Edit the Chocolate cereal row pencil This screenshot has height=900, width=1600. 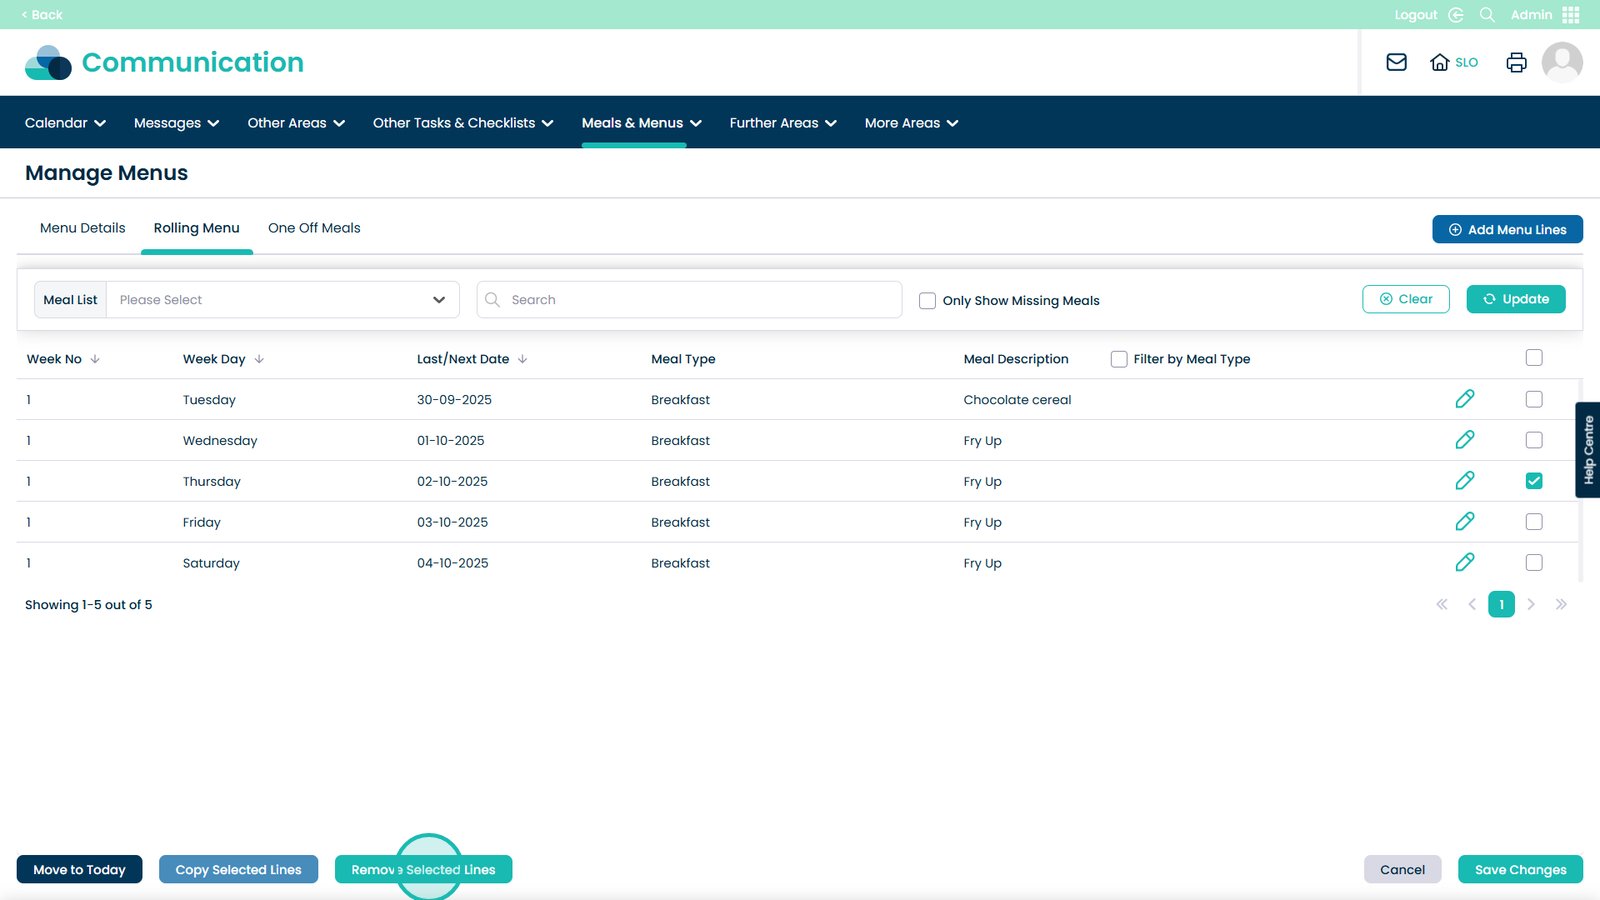[x=1464, y=399]
